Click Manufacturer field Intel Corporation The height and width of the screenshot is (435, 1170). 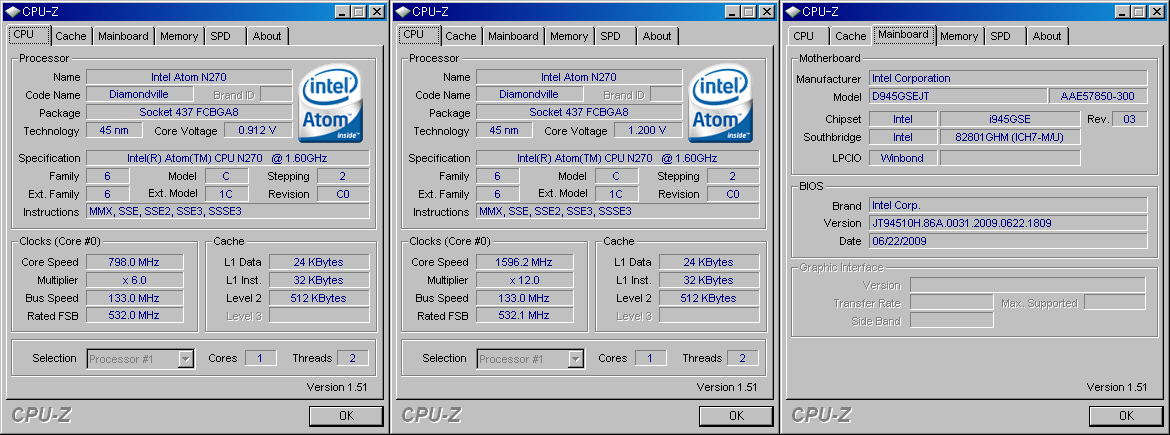tap(1008, 78)
